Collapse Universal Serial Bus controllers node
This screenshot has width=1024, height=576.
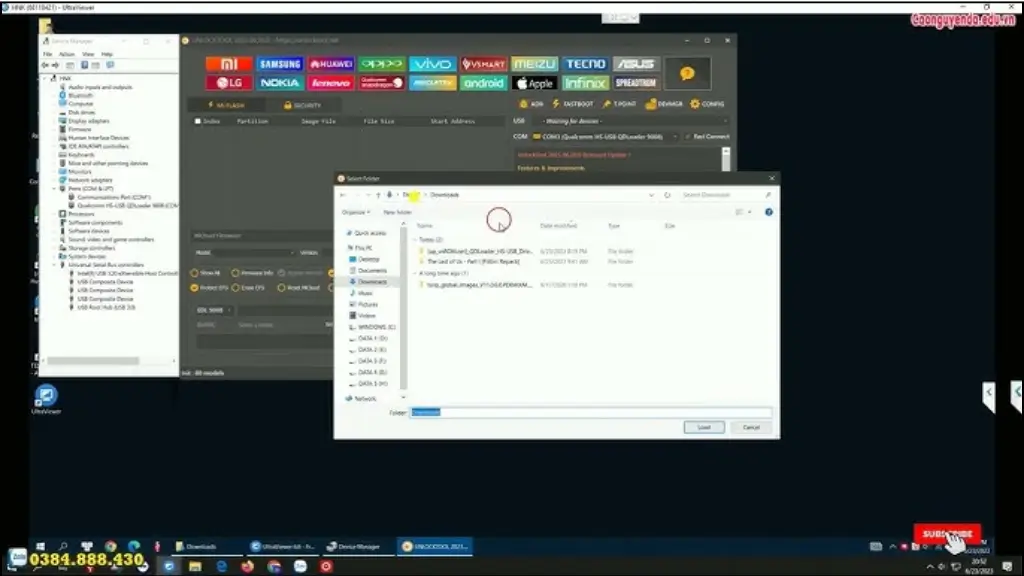[x=55, y=265]
